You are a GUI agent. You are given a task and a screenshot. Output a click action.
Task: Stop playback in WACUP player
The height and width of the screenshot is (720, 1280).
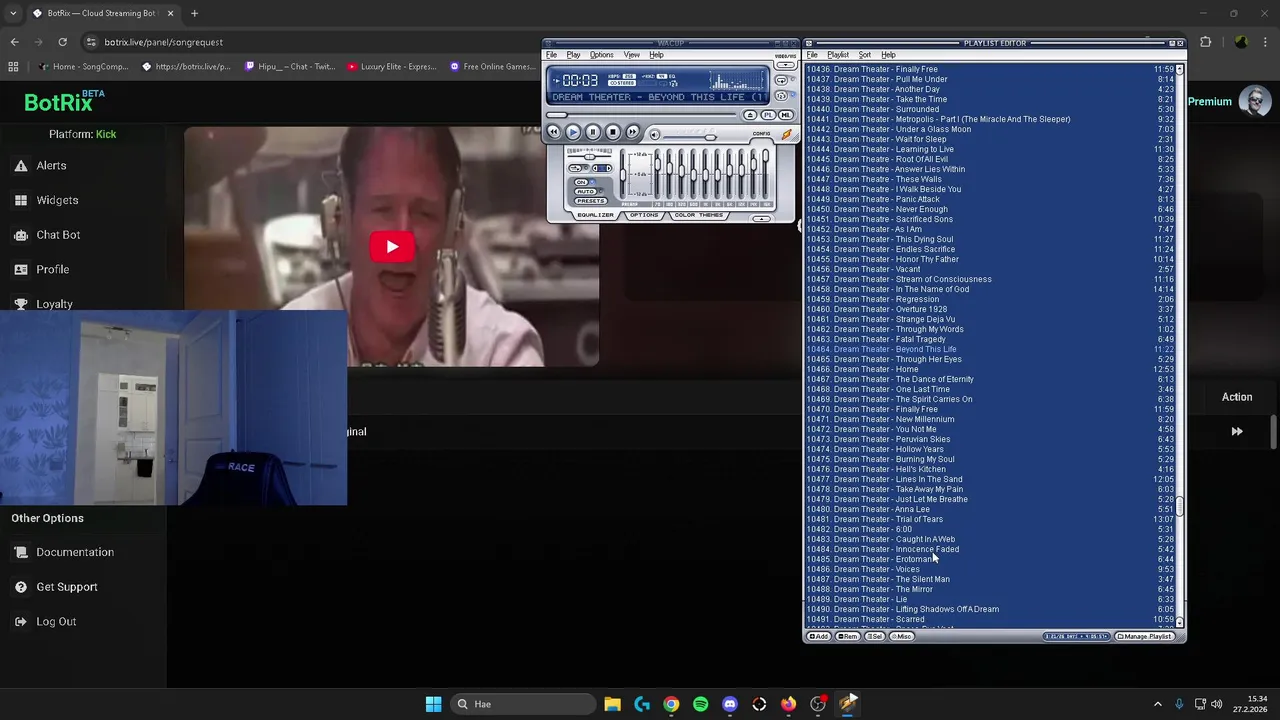pyautogui.click(x=613, y=132)
